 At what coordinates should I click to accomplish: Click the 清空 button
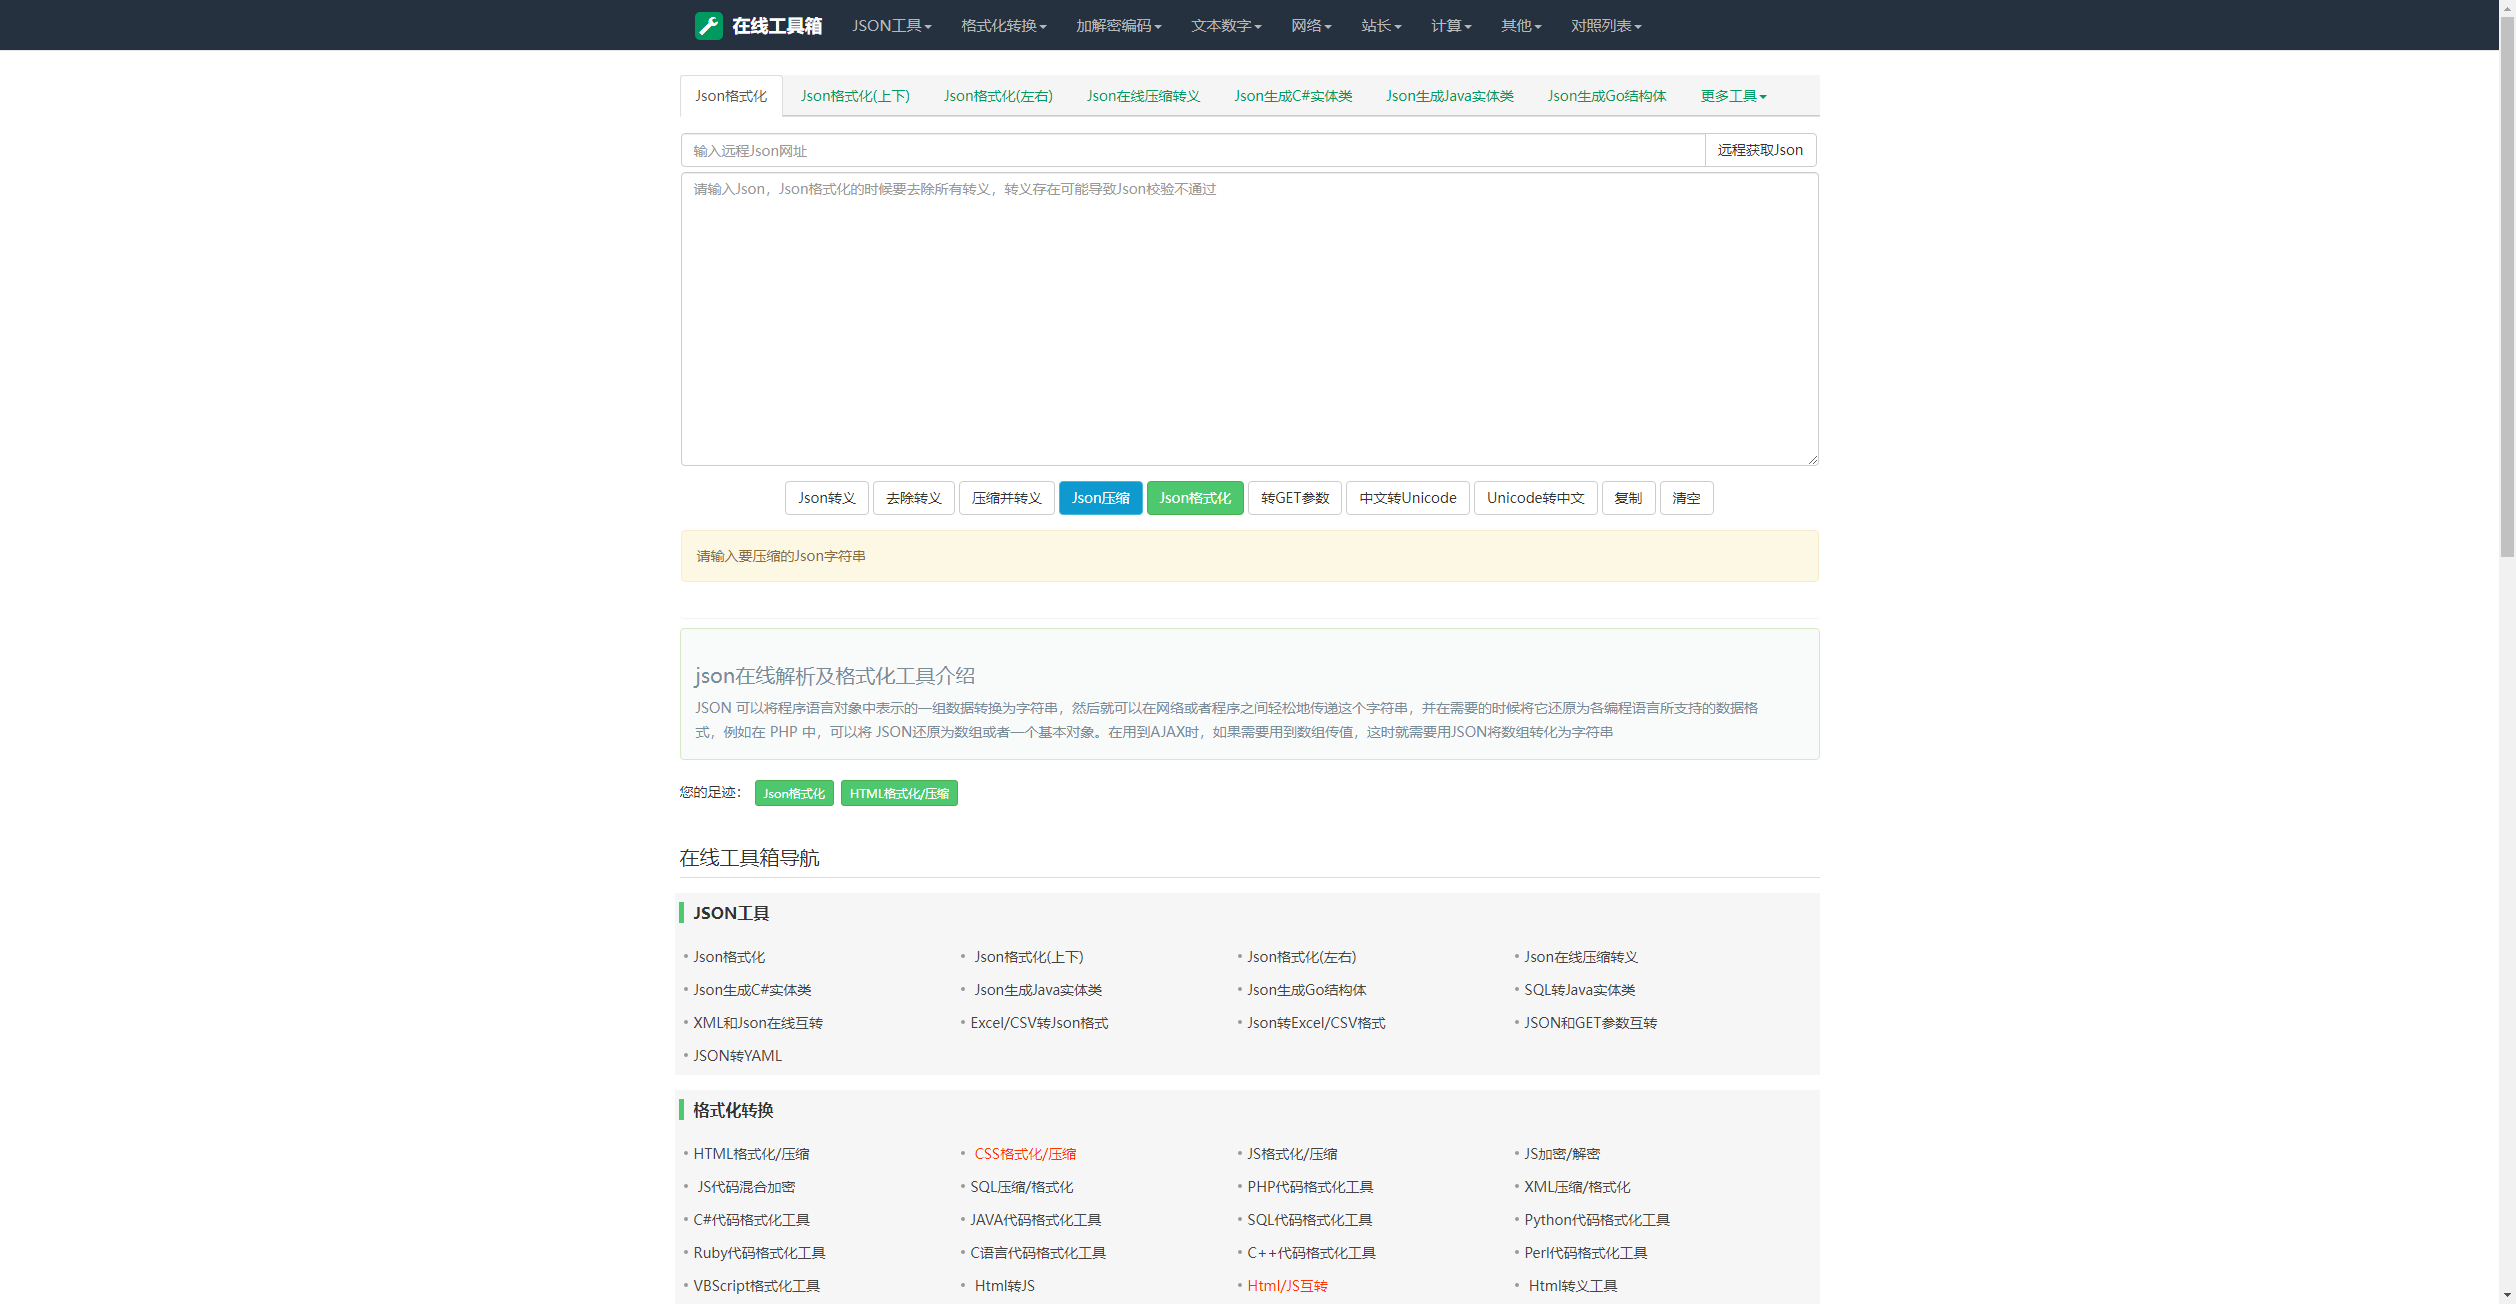click(1686, 498)
